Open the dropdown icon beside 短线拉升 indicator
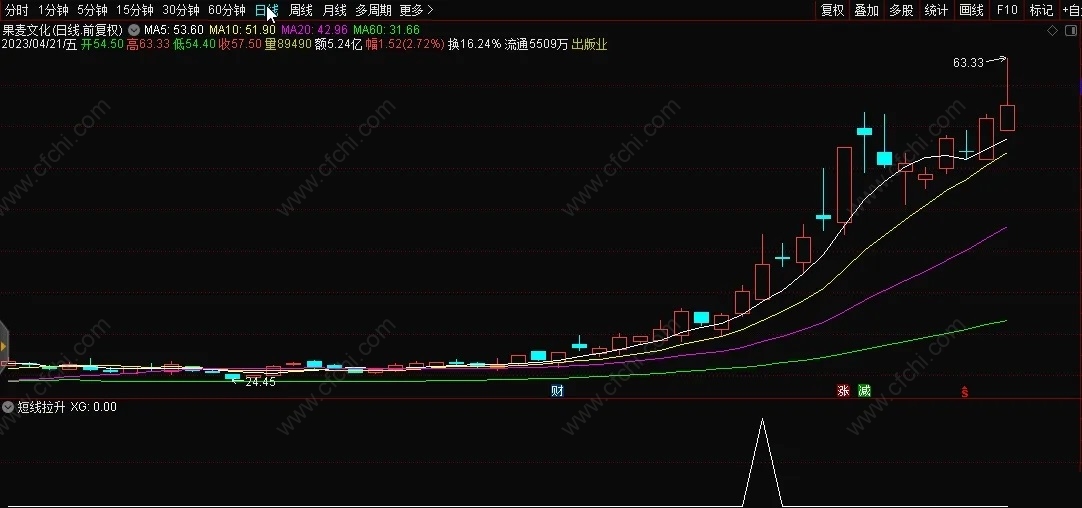 point(8,407)
